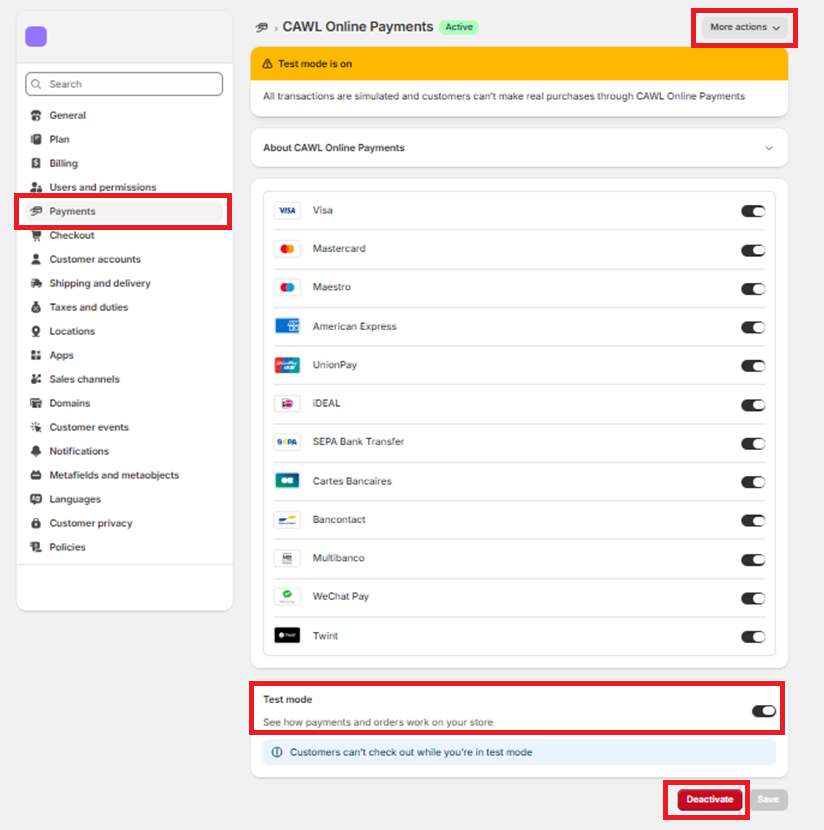Click the Save button
Screen dimensions: 824x830
click(x=769, y=799)
